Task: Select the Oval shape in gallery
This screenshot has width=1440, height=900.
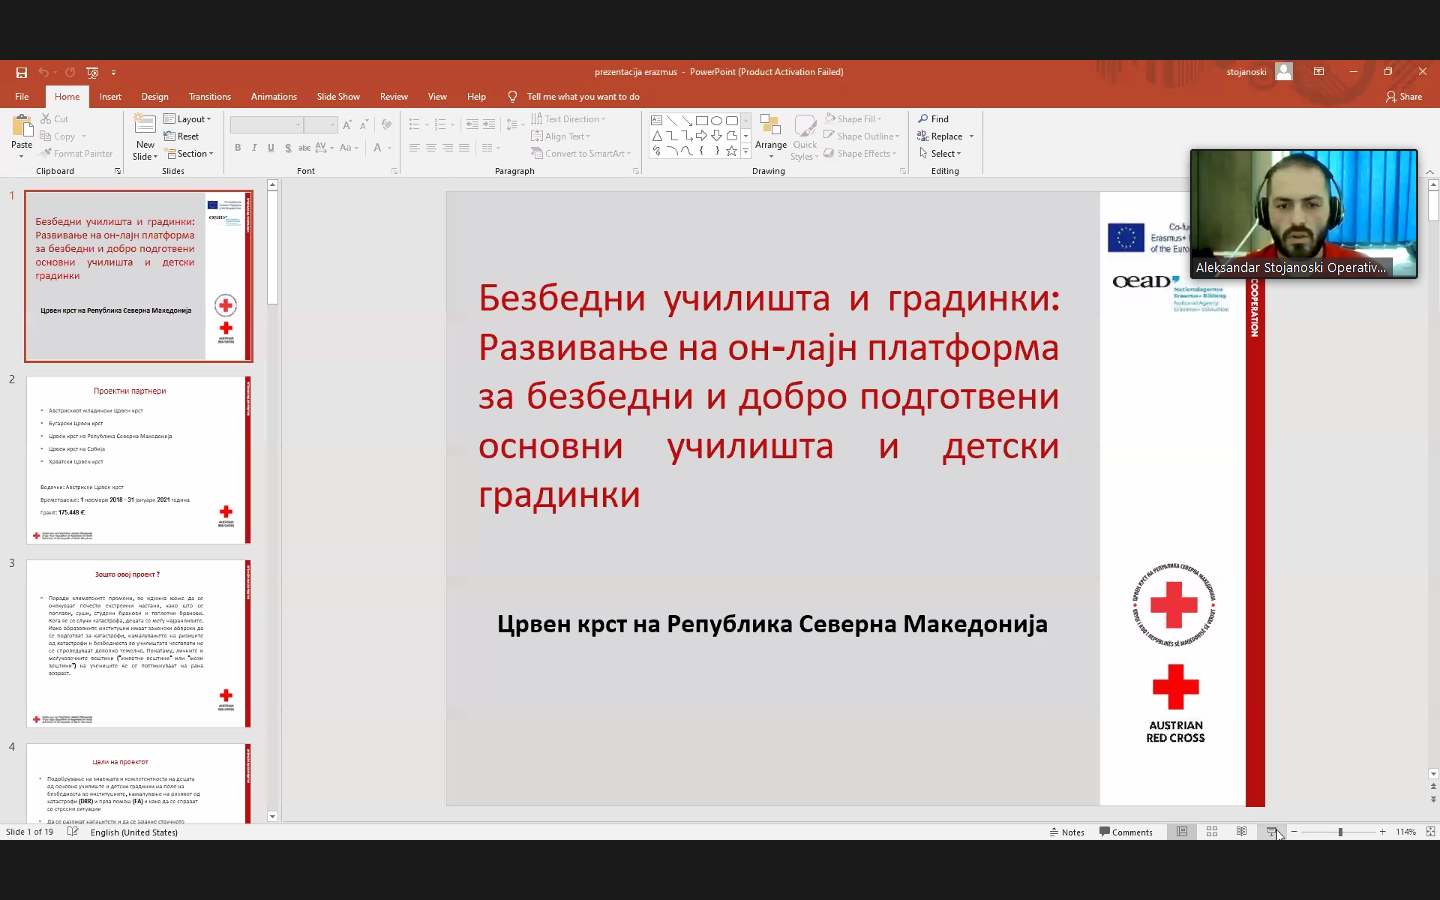Action: (717, 120)
